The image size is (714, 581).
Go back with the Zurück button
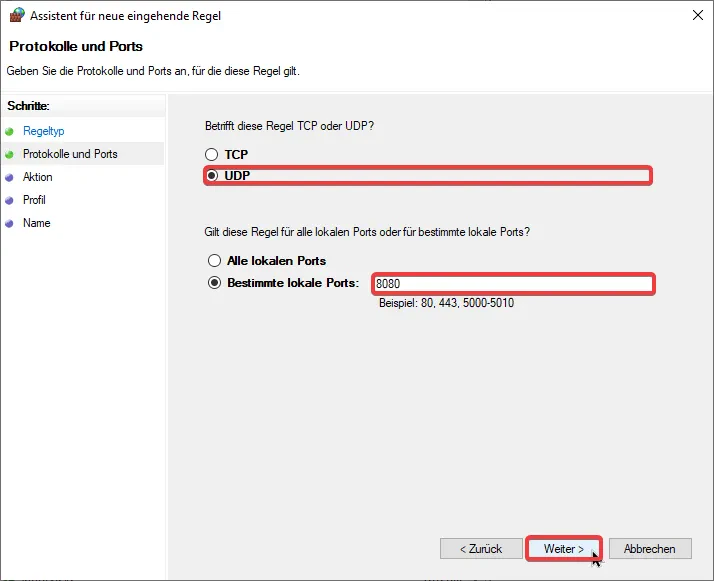coord(481,549)
